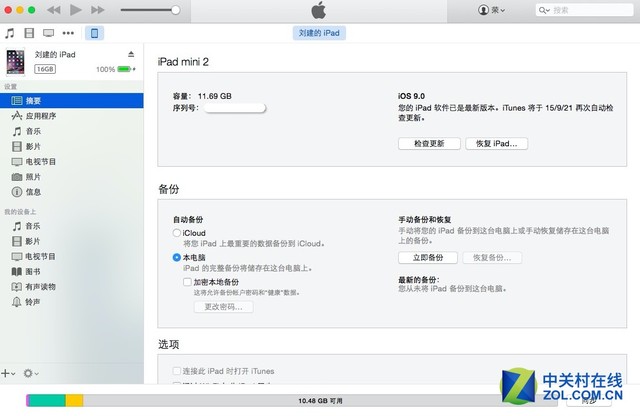This screenshot has width=640, height=416.
Task: Open the add (+) menu at sidebar bottom
Action: click(8, 373)
